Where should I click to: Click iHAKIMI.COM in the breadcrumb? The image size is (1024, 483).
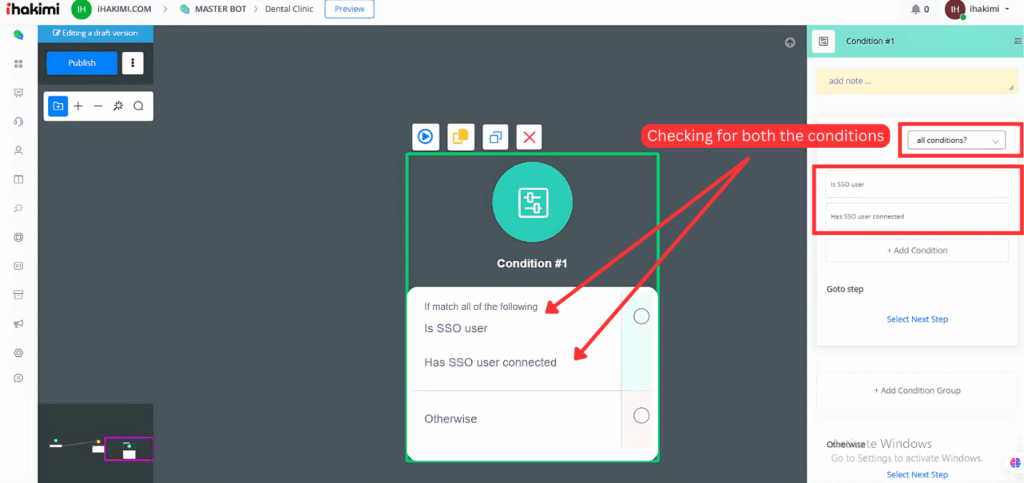click(123, 10)
